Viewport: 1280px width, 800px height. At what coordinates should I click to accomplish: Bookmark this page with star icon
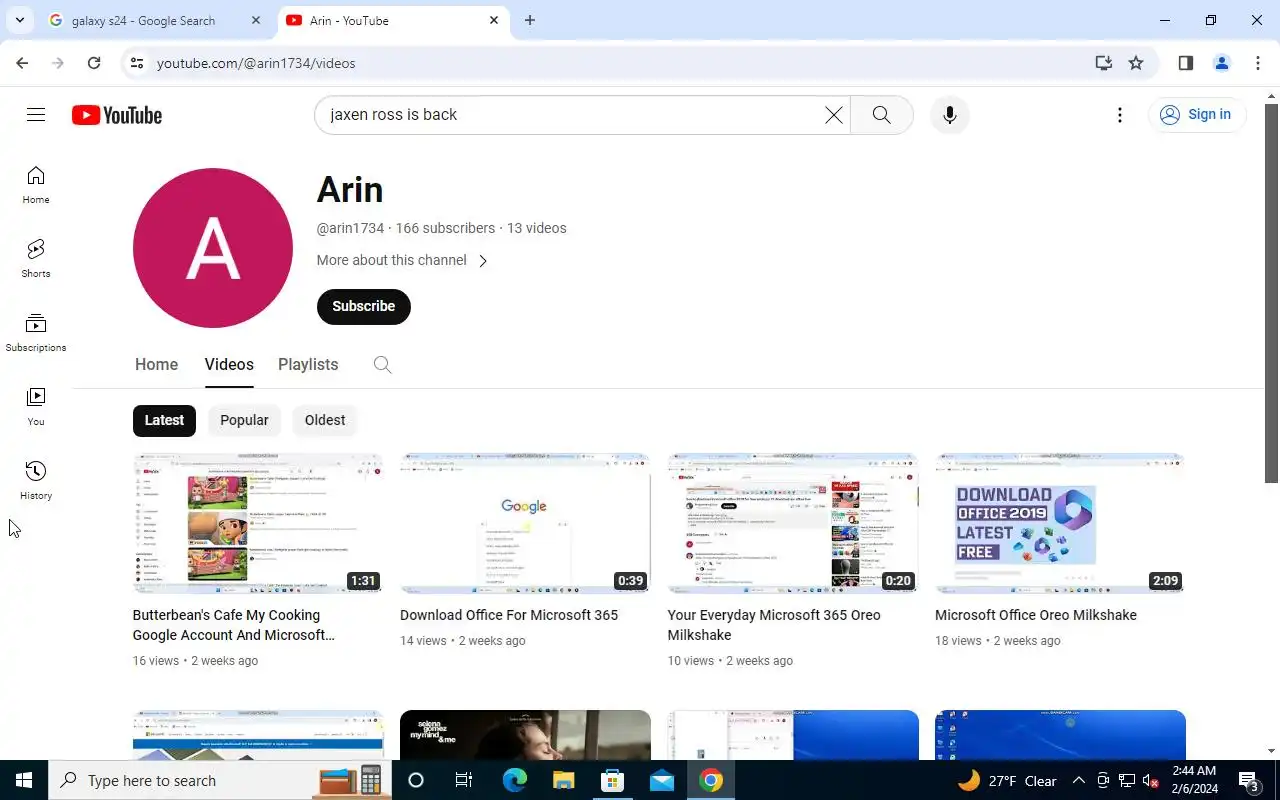point(1136,63)
